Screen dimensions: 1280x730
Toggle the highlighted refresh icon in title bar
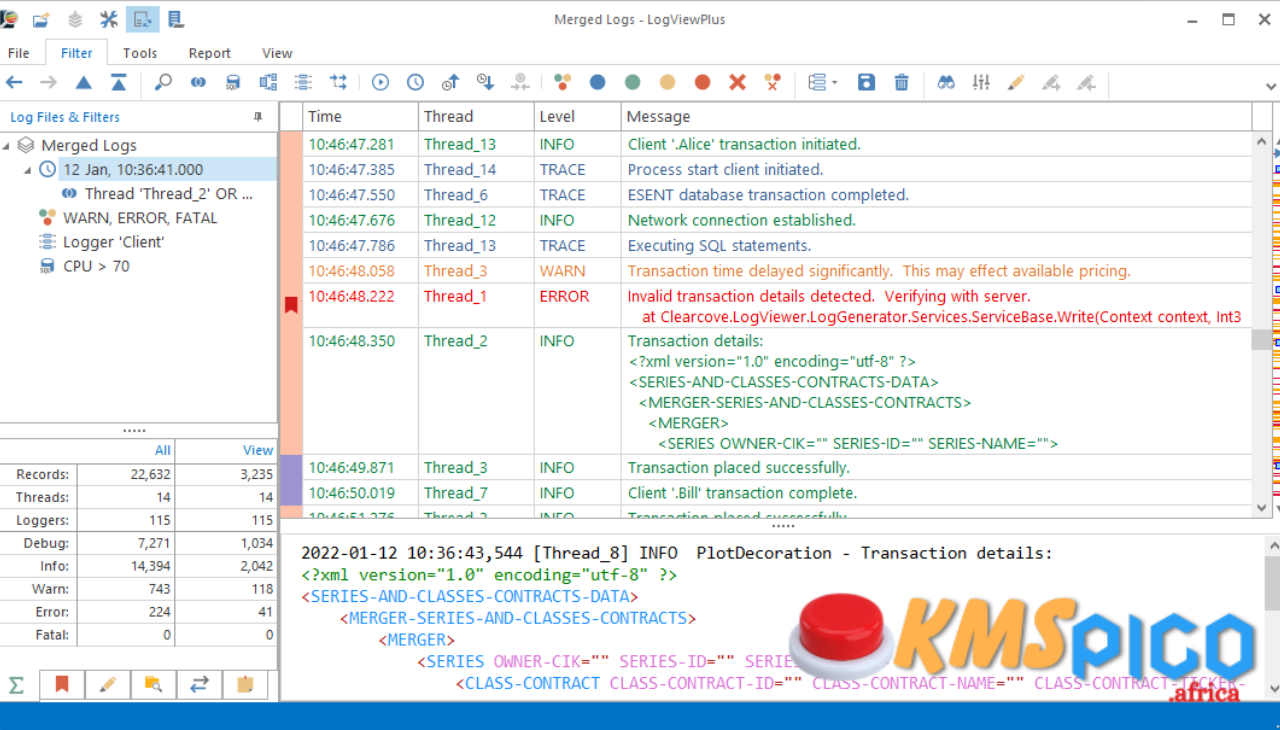142,19
